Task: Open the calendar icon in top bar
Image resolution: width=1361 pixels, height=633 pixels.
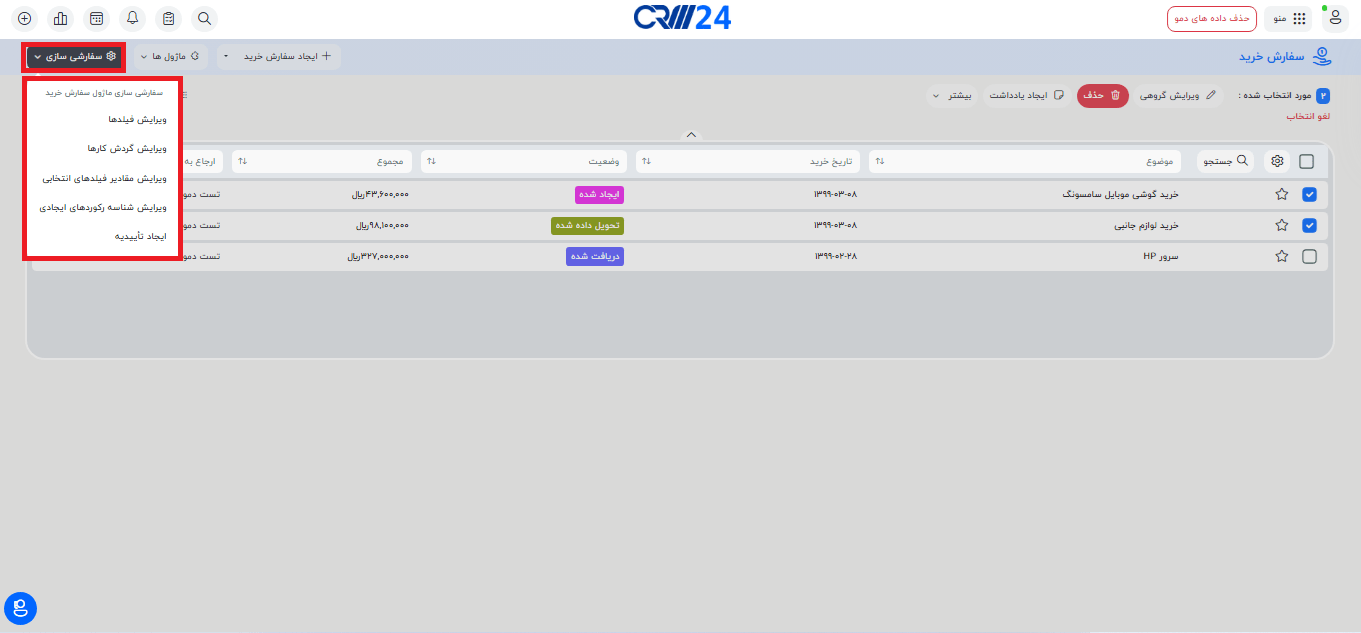Action: (96, 18)
